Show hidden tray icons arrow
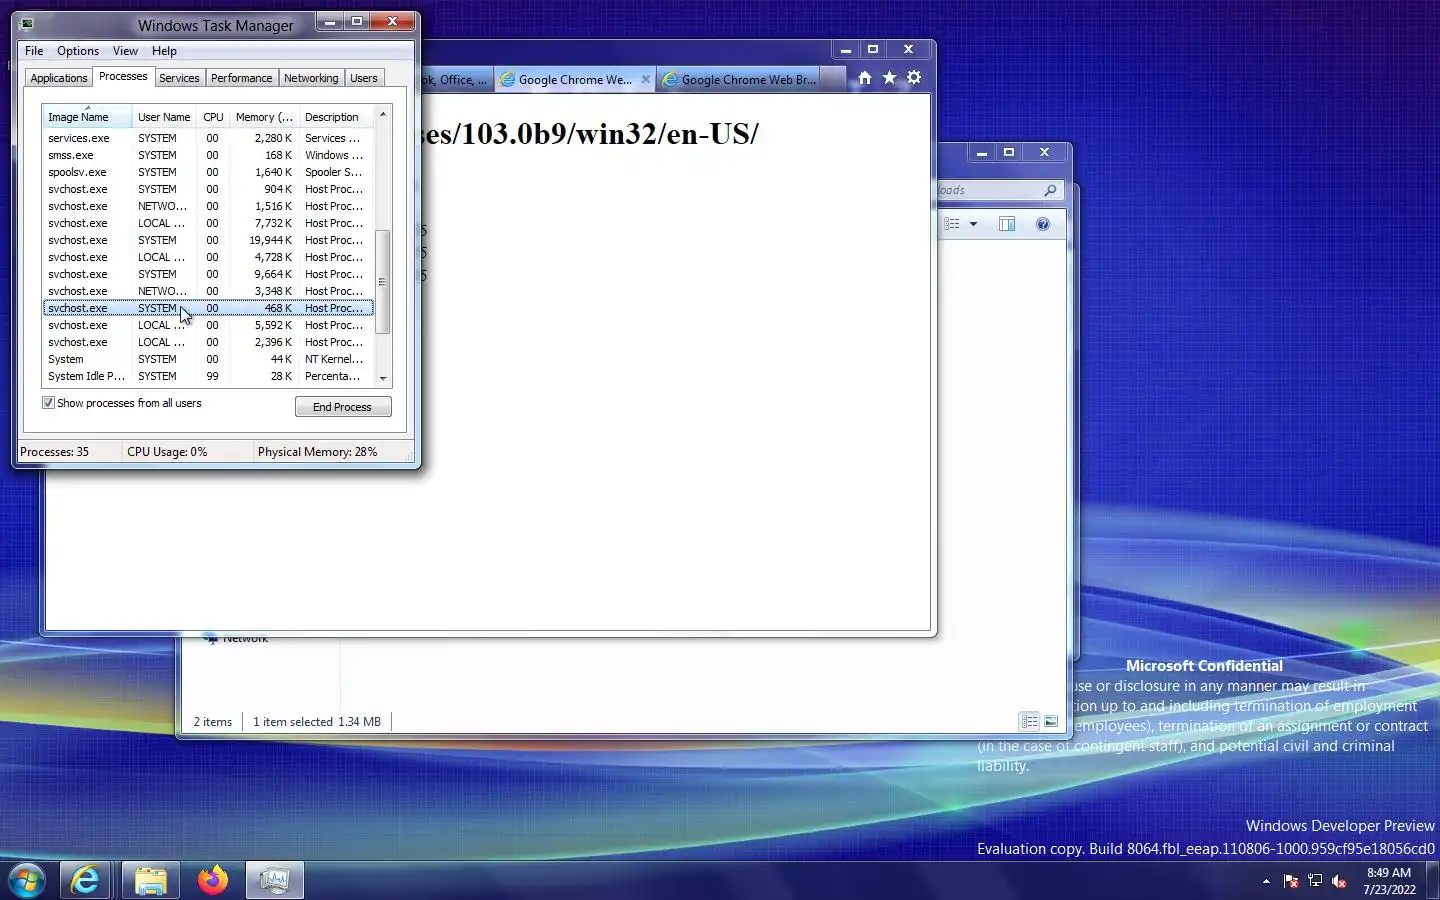Viewport: 1440px width, 900px height. click(1266, 881)
